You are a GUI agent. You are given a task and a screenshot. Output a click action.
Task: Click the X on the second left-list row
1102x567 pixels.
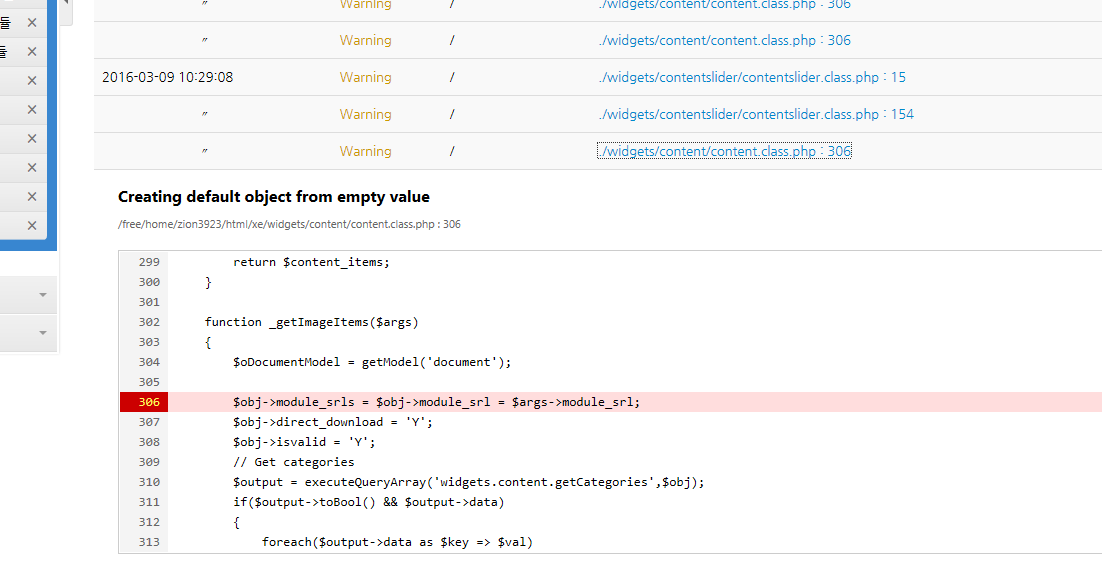32,51
